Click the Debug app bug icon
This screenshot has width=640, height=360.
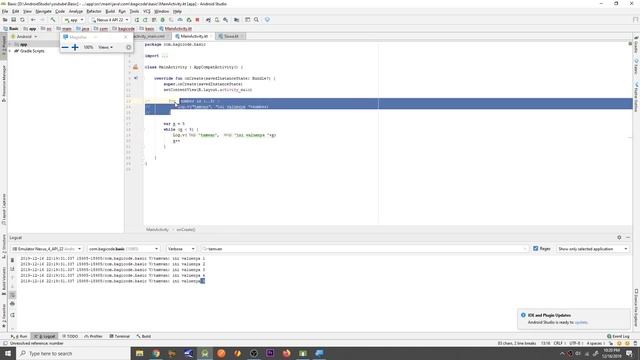(x=162, y=20)
